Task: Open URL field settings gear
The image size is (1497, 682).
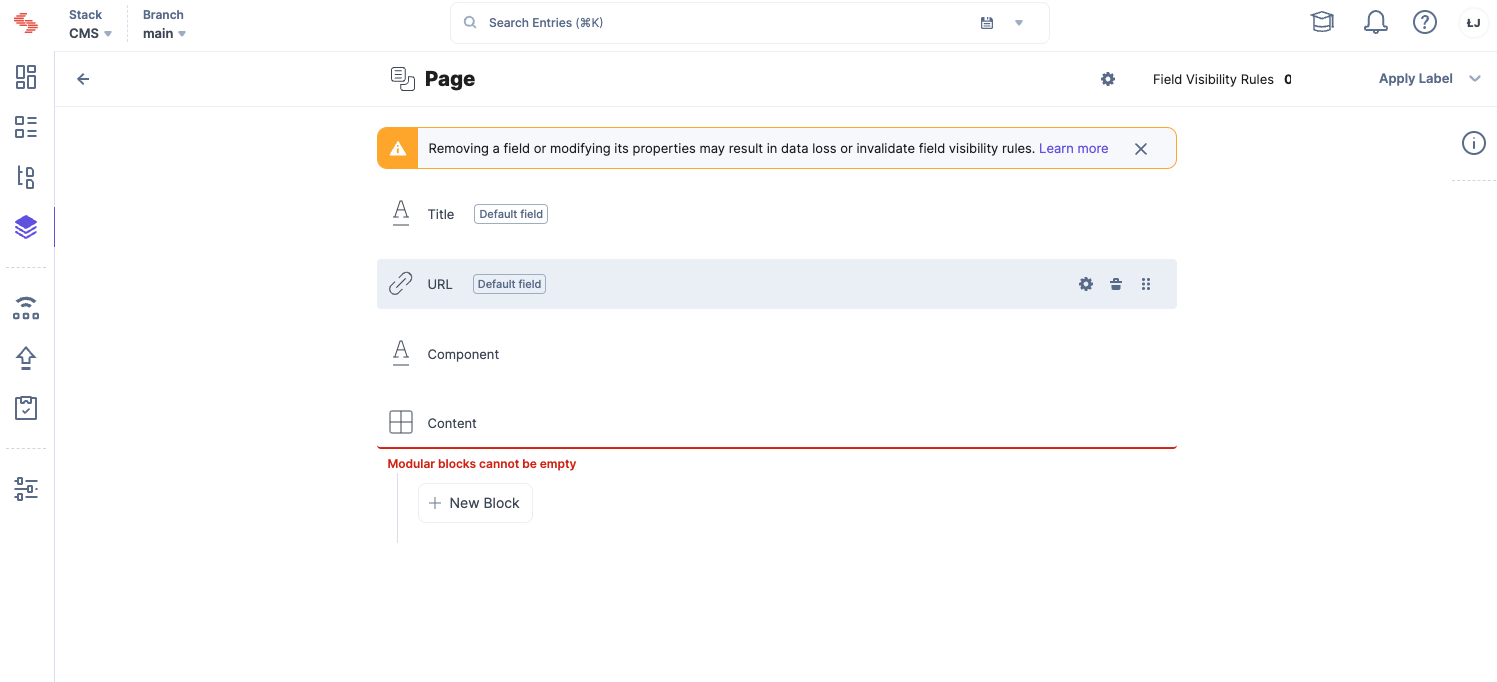Action: 1086,284
